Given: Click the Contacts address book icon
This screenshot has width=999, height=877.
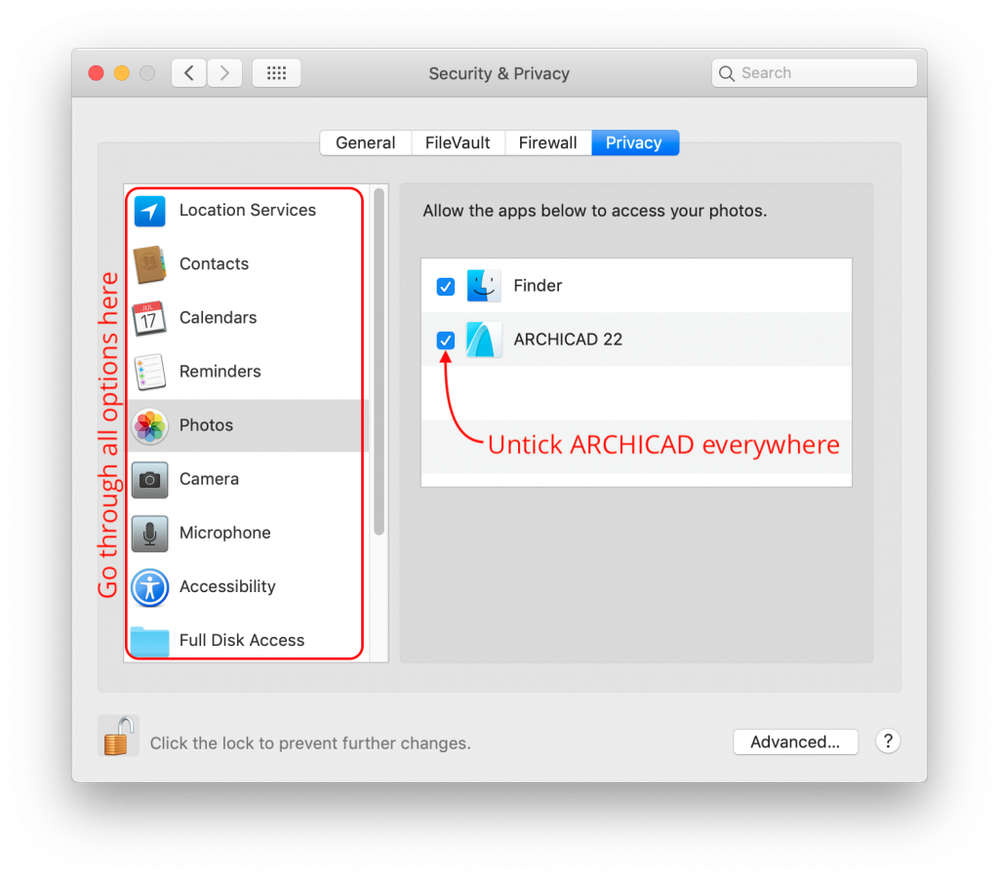Looking at the screenshot, I should pyautogui.click(x=150, y=264).
